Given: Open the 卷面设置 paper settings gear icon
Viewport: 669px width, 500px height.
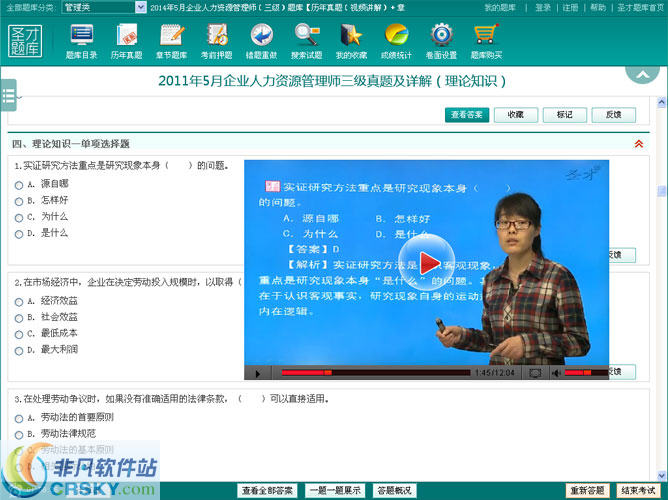Looking at the screenshot, I should [x=442, y=41].
